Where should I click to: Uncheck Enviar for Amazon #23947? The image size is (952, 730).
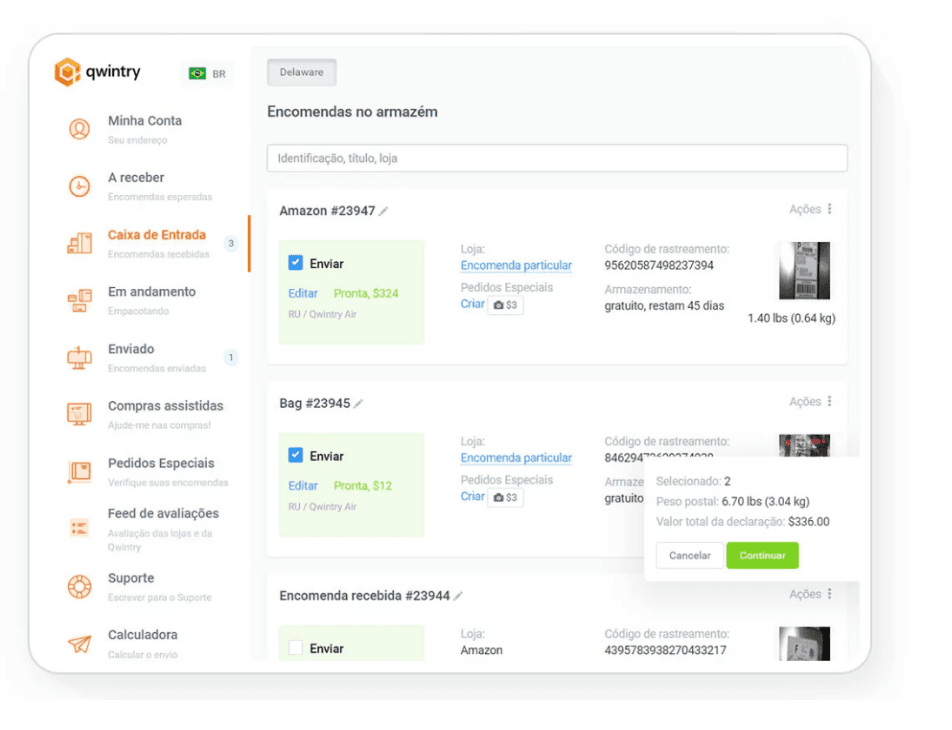296,263
